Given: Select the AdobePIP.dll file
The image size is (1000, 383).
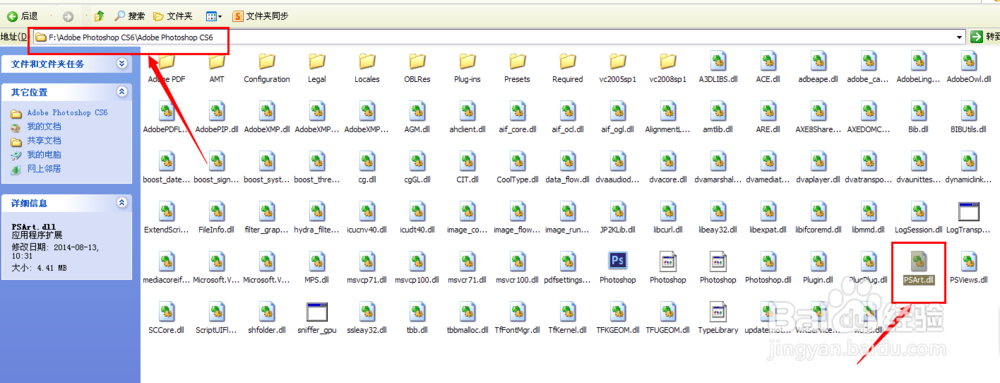Looking at the screenshot, I should click(x=216, y=118).
